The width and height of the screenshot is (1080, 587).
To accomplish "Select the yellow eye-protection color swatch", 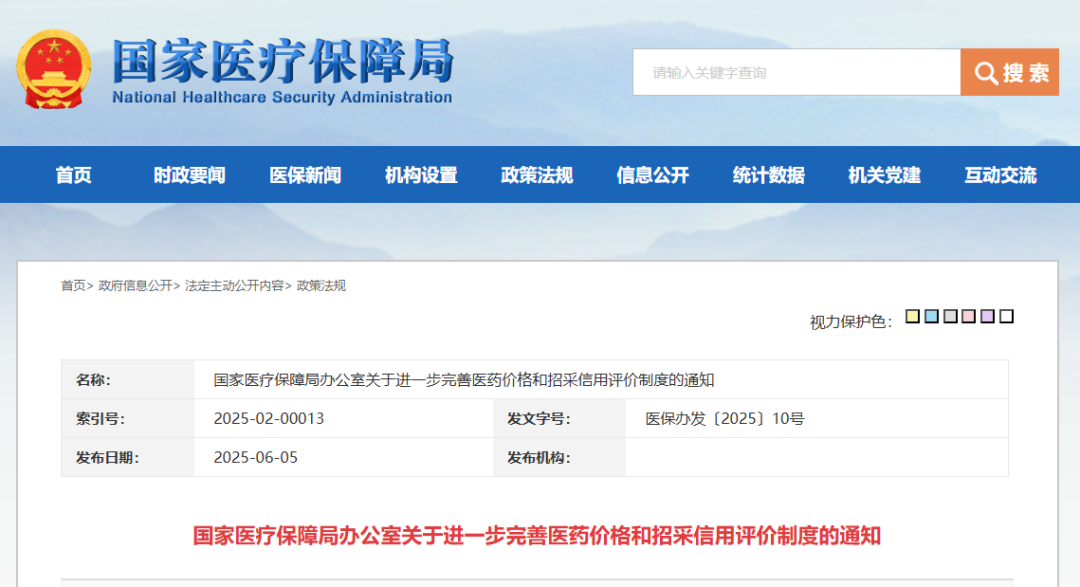I will 913,317.
